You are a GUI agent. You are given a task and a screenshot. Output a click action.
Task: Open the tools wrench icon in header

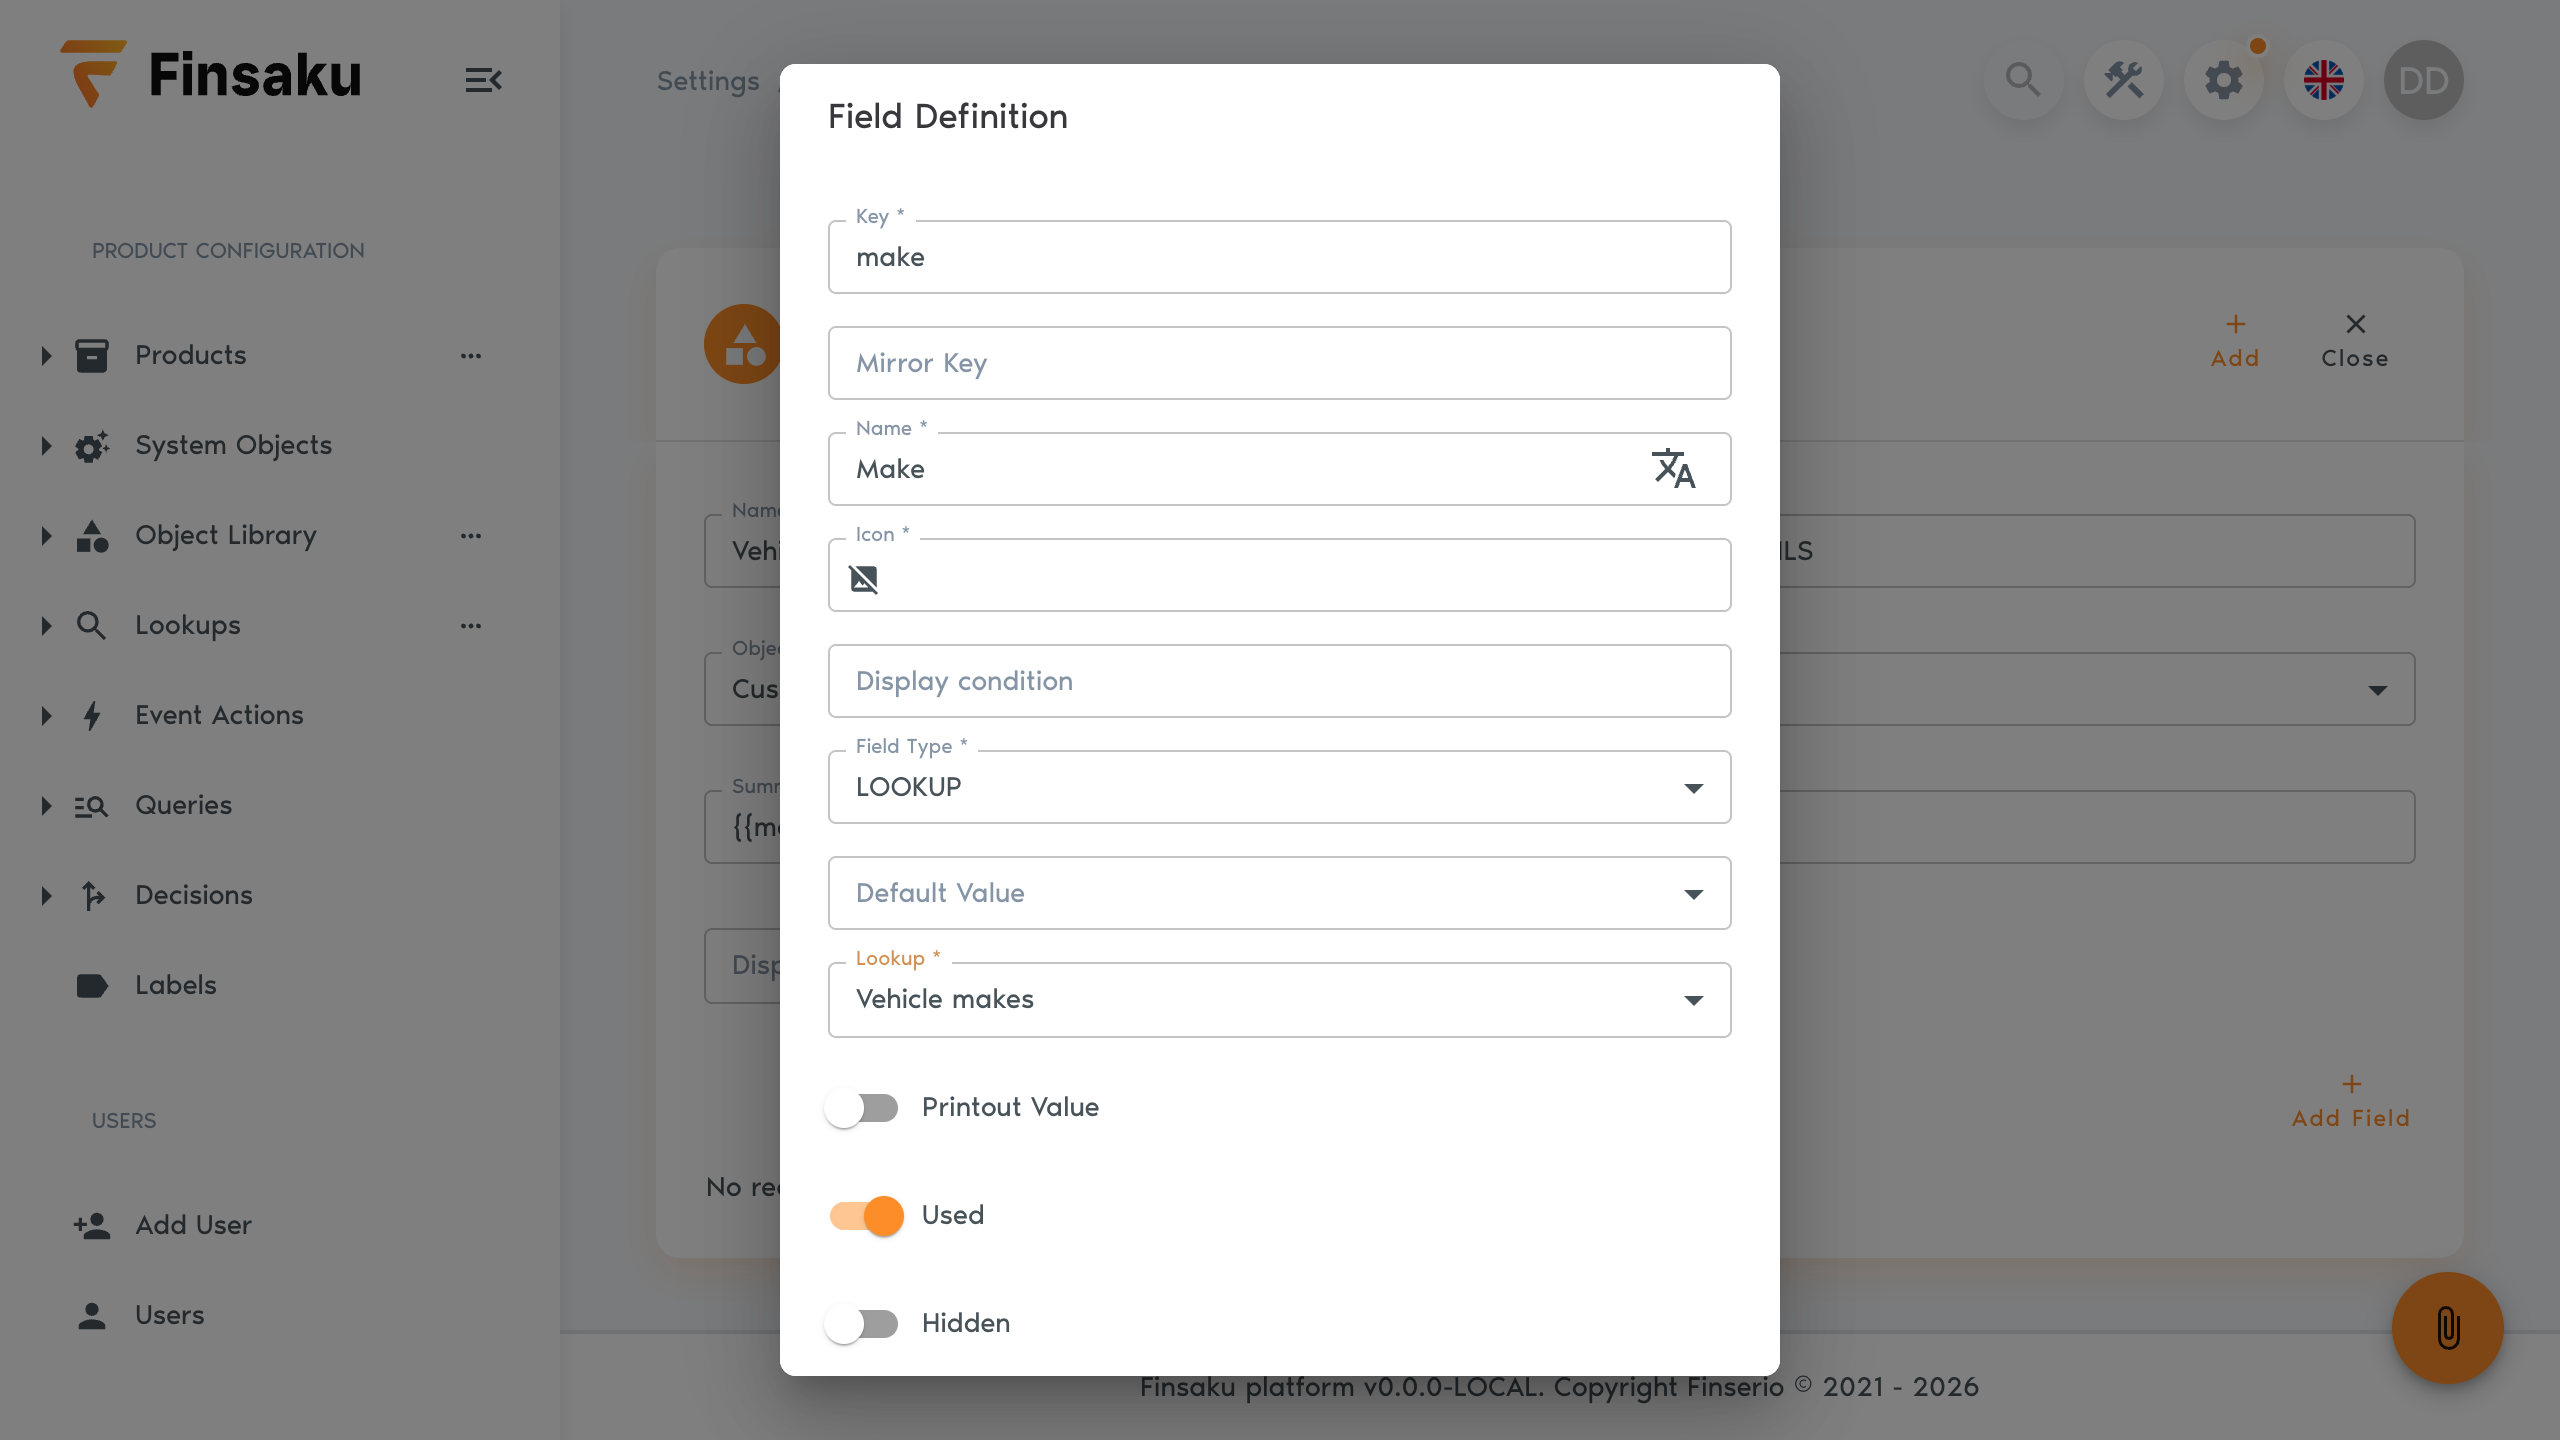[x=2124, y=80]
